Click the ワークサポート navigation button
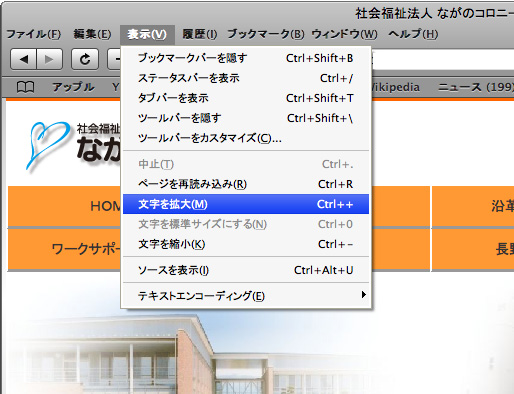 pos(65,249)
